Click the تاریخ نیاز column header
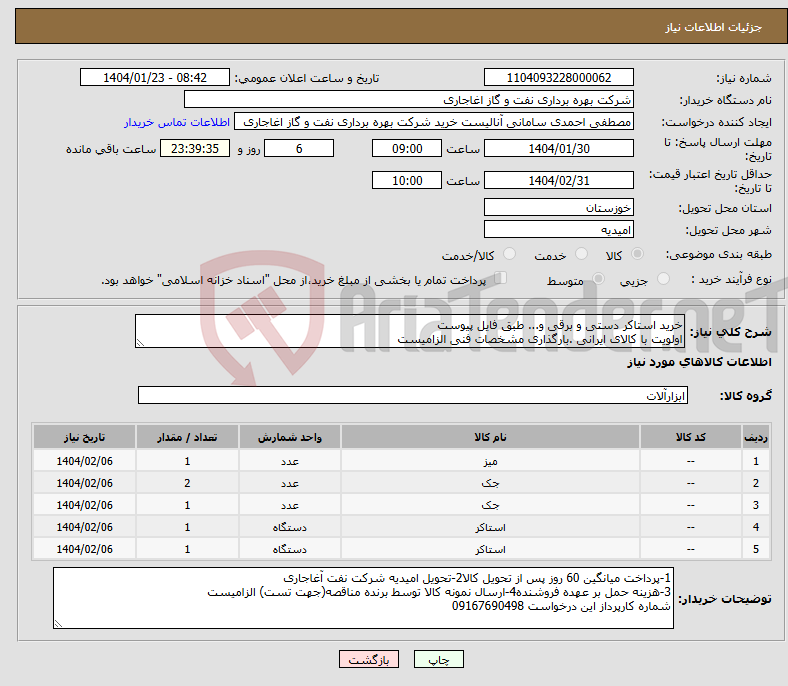 click(85, 438)
